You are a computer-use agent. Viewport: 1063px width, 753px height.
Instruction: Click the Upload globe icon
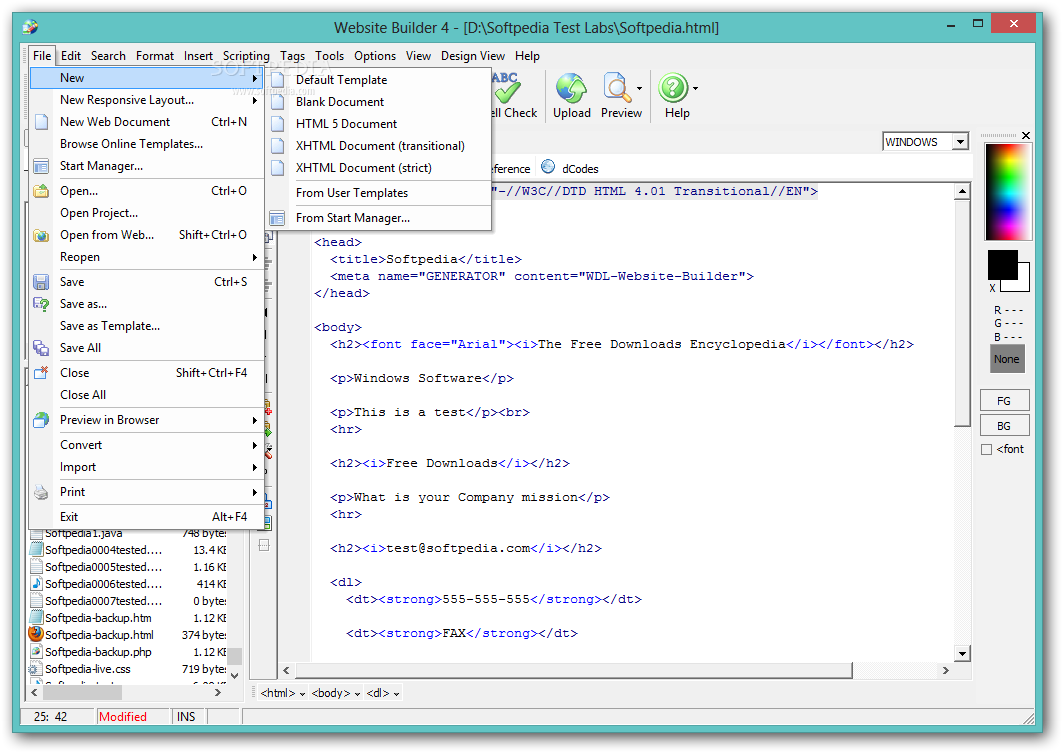pos(571,88)
